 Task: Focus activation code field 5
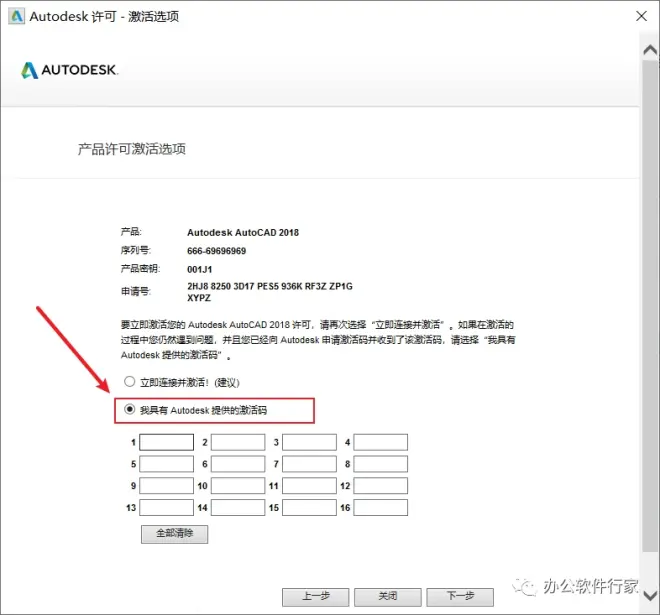point(166,464)
